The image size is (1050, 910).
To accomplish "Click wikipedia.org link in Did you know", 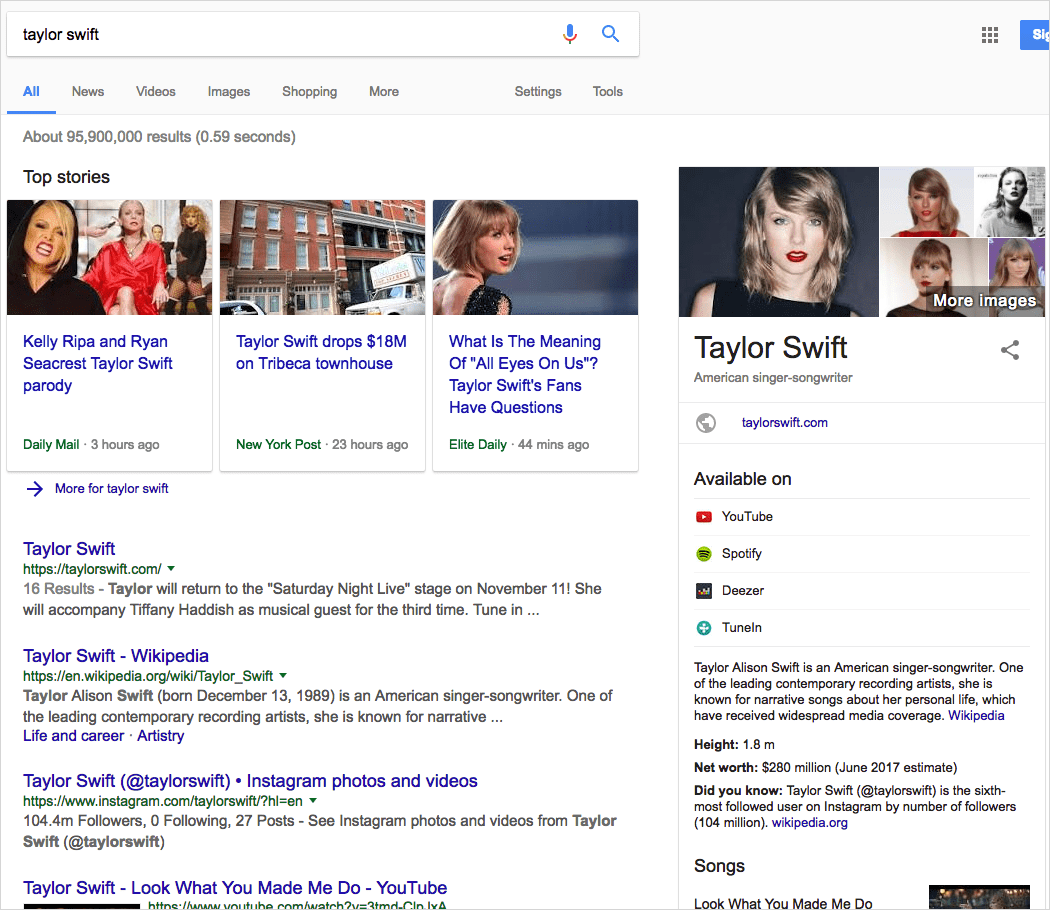I will (810, 823).
